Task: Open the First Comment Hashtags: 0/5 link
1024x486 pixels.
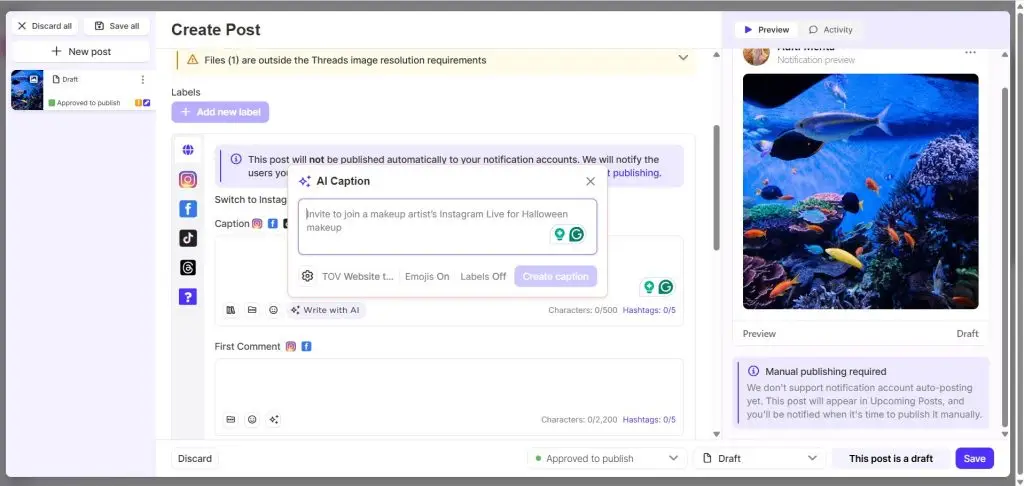Action: coord(649,420)
